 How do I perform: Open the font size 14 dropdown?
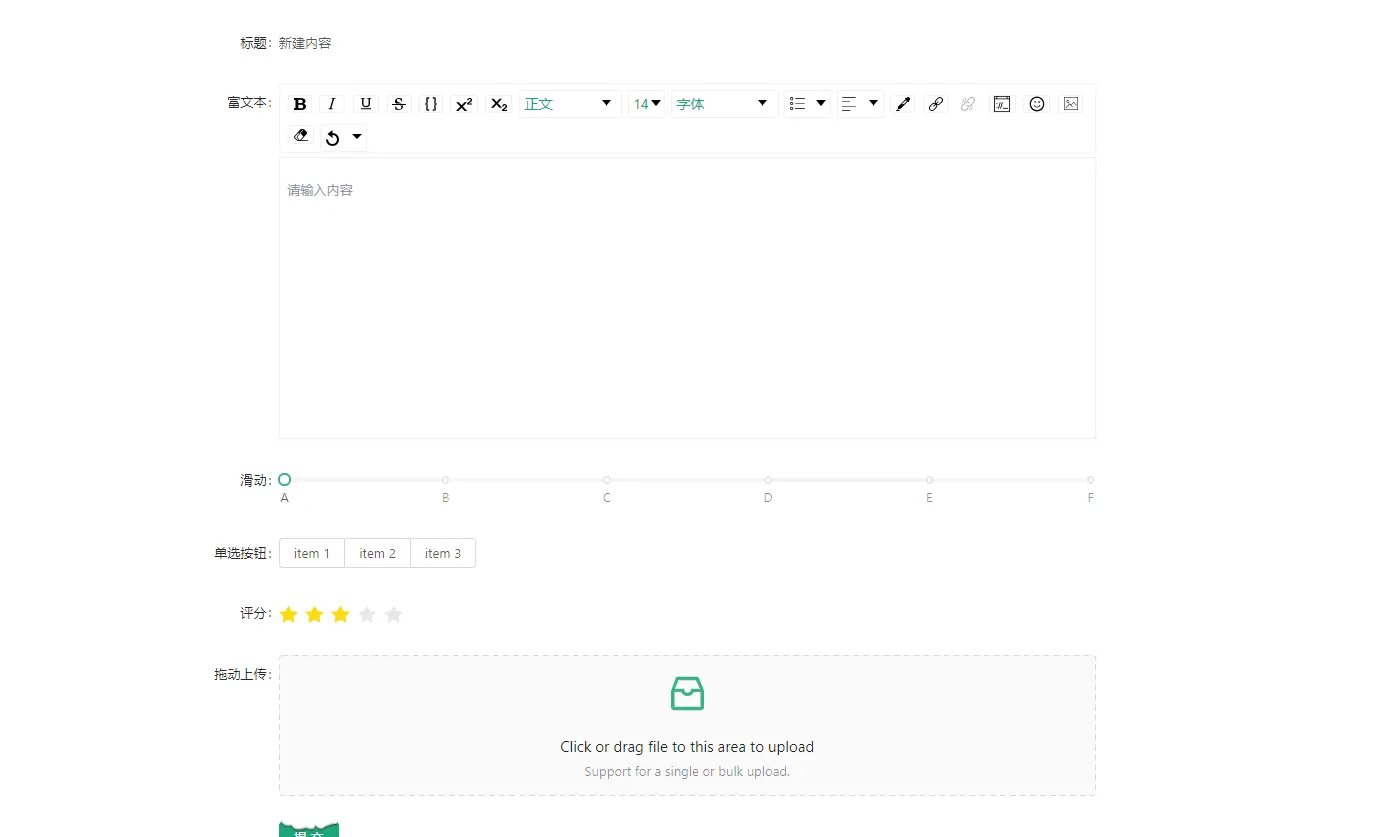click(646, 104)
